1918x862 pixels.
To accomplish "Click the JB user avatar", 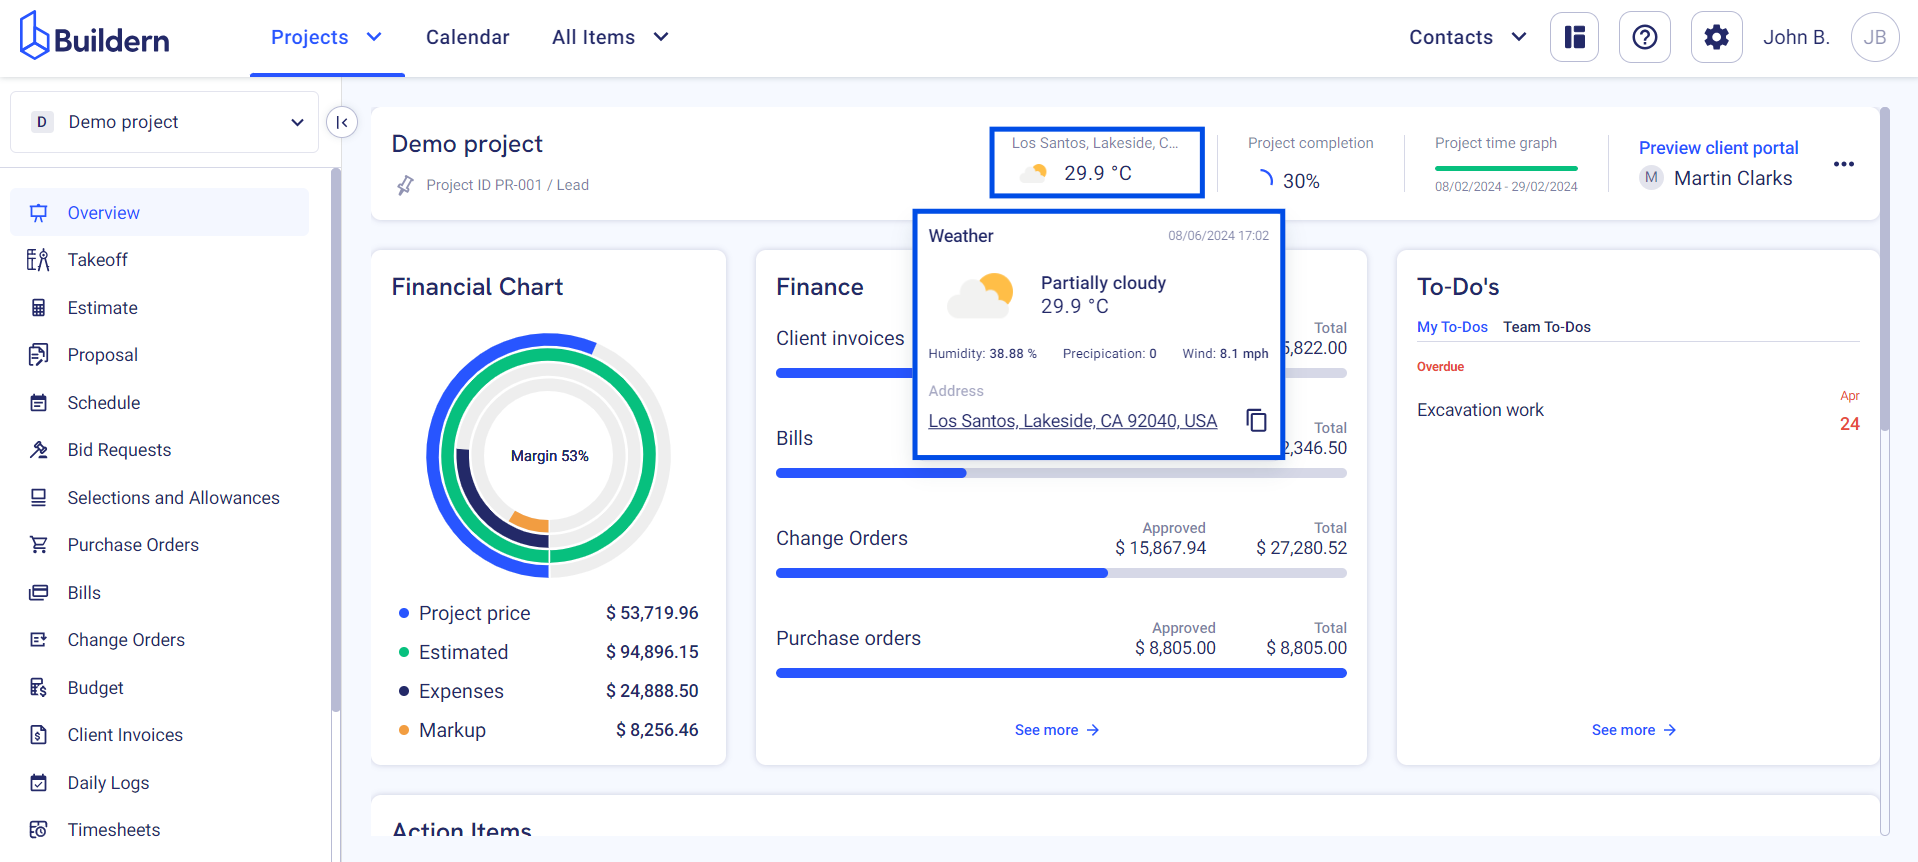I will (1875, 37).
